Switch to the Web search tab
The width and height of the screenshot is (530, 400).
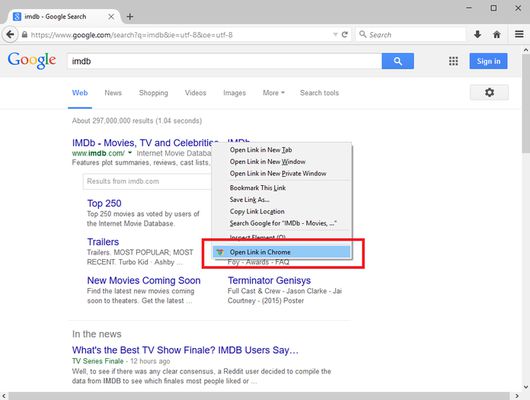[80, 93]
